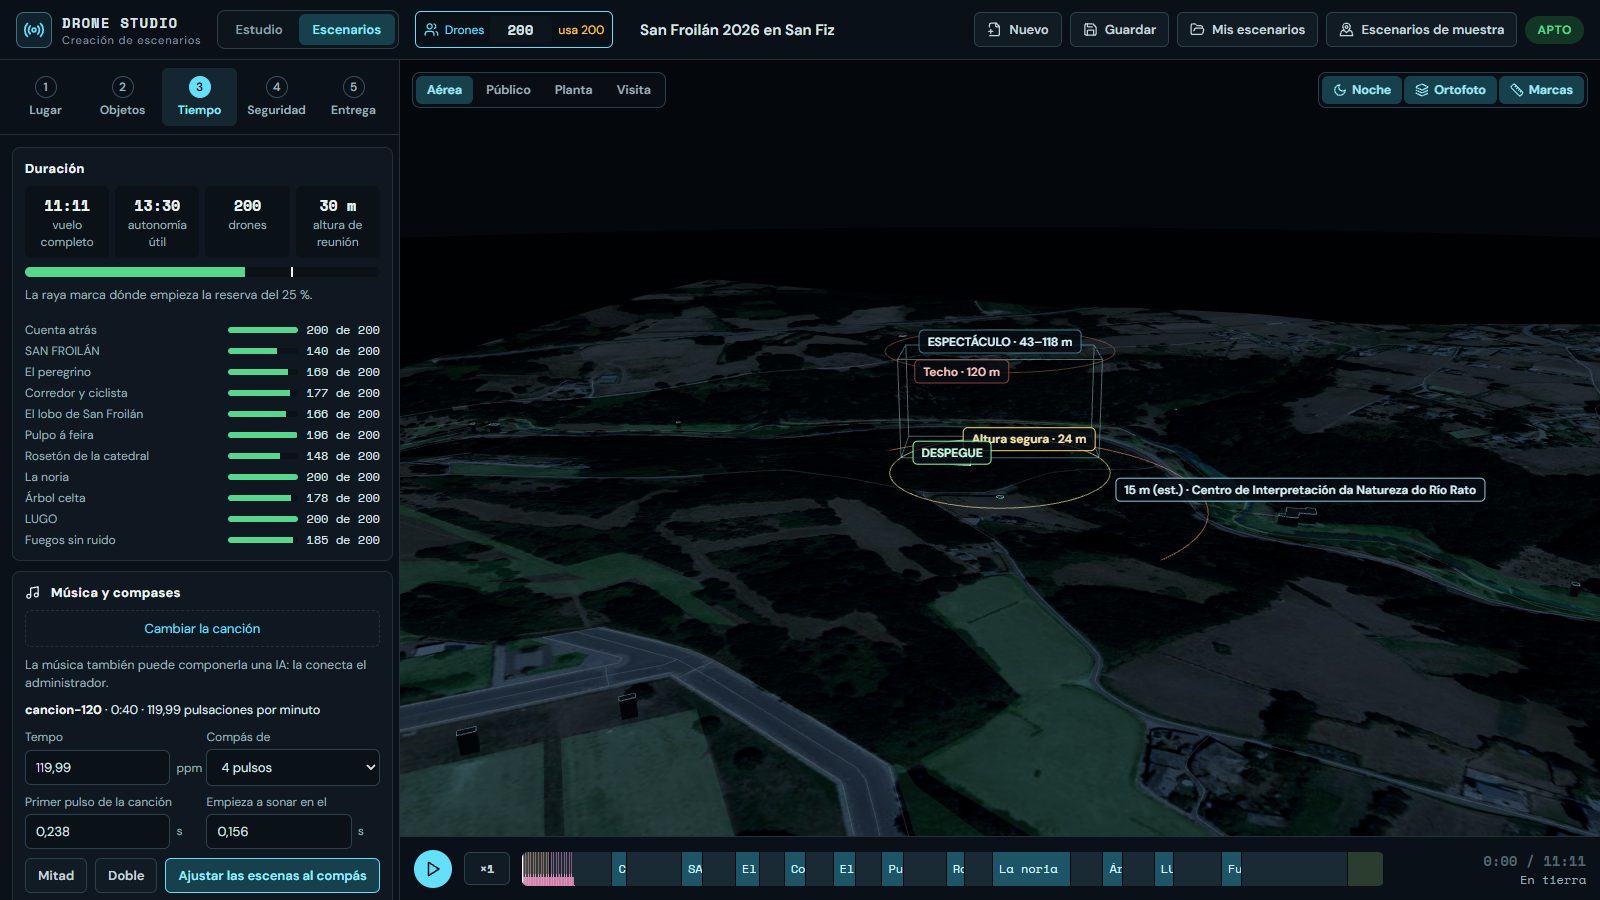Click the APTO status badge
Screen dimensions: 1600x900
coord(1554,30)
